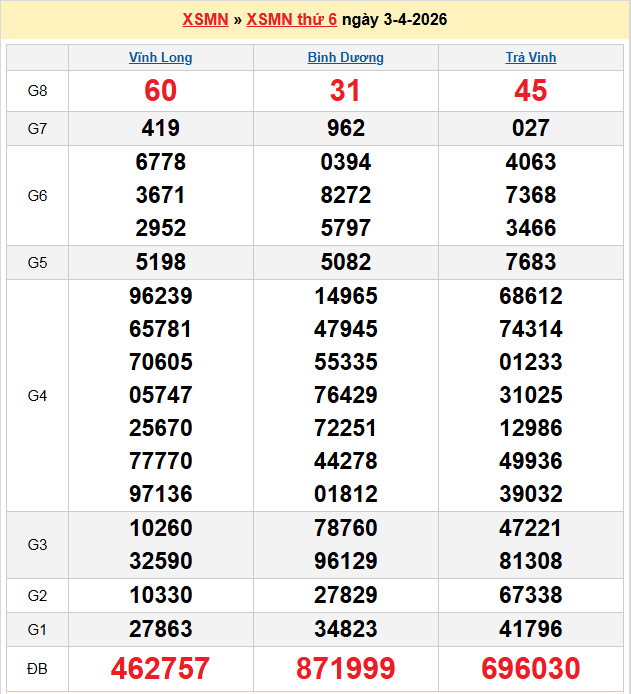The height and width of the screenshot is (694, 631).
Task: Click the Bình Dương province link
Action: tap(345, 58)
